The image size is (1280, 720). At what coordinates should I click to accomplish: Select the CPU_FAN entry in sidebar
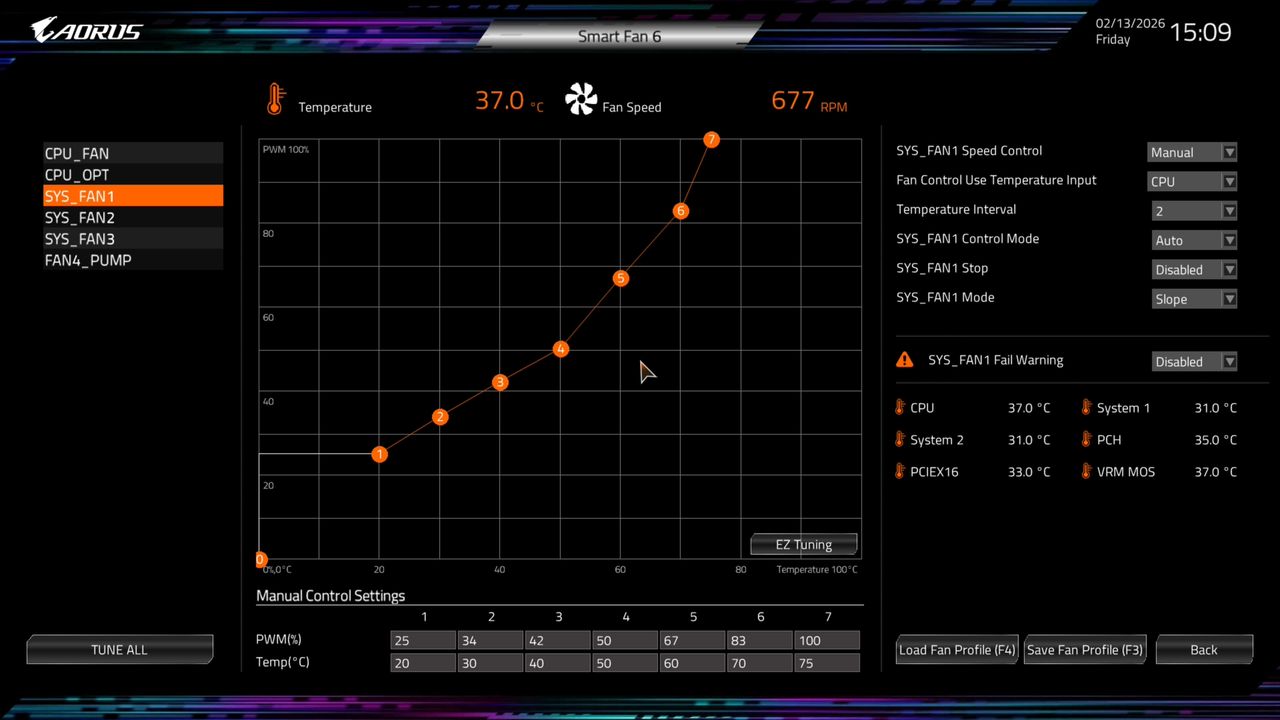point(76,153)
